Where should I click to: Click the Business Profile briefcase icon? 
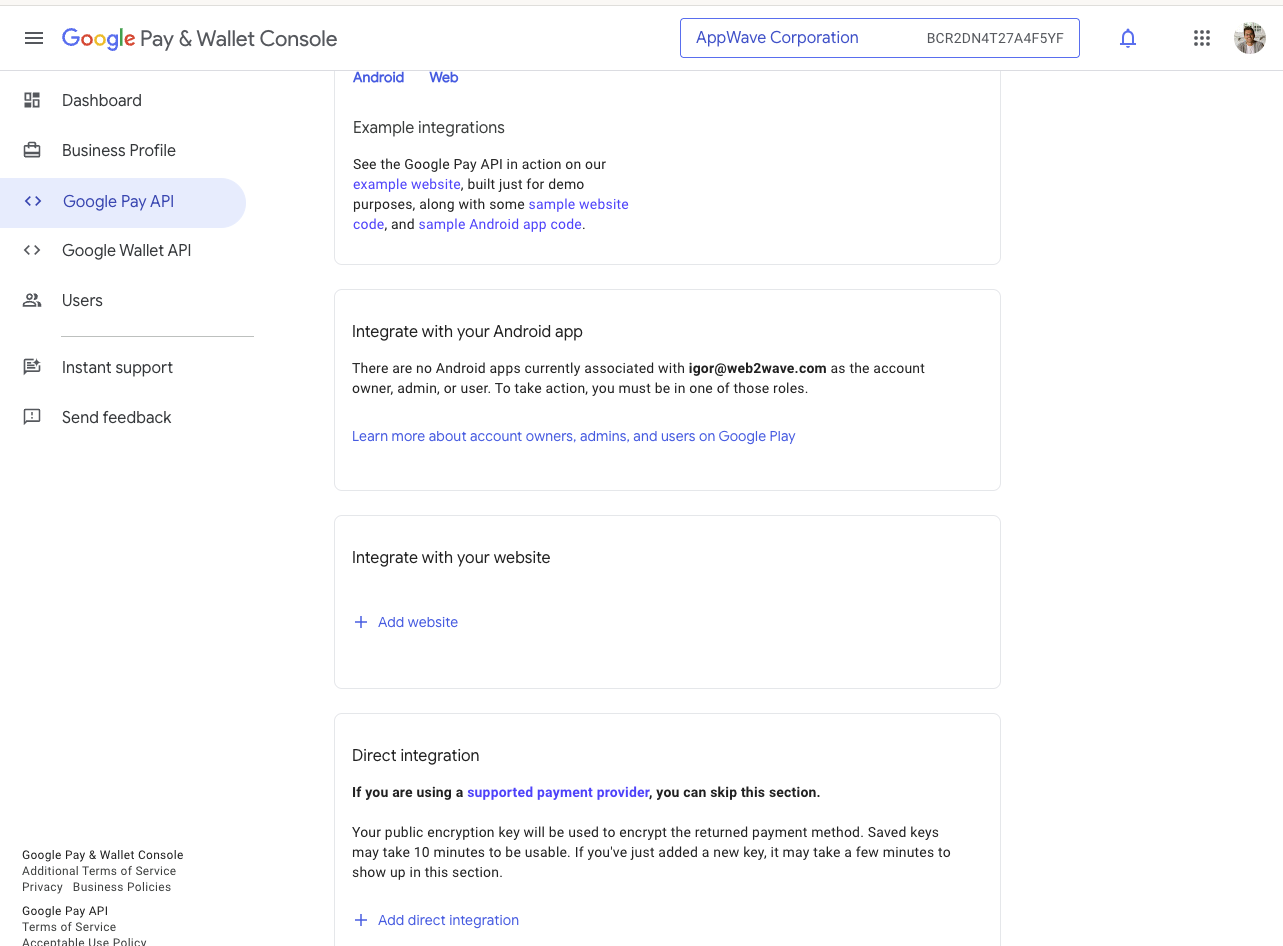[32, 150]
